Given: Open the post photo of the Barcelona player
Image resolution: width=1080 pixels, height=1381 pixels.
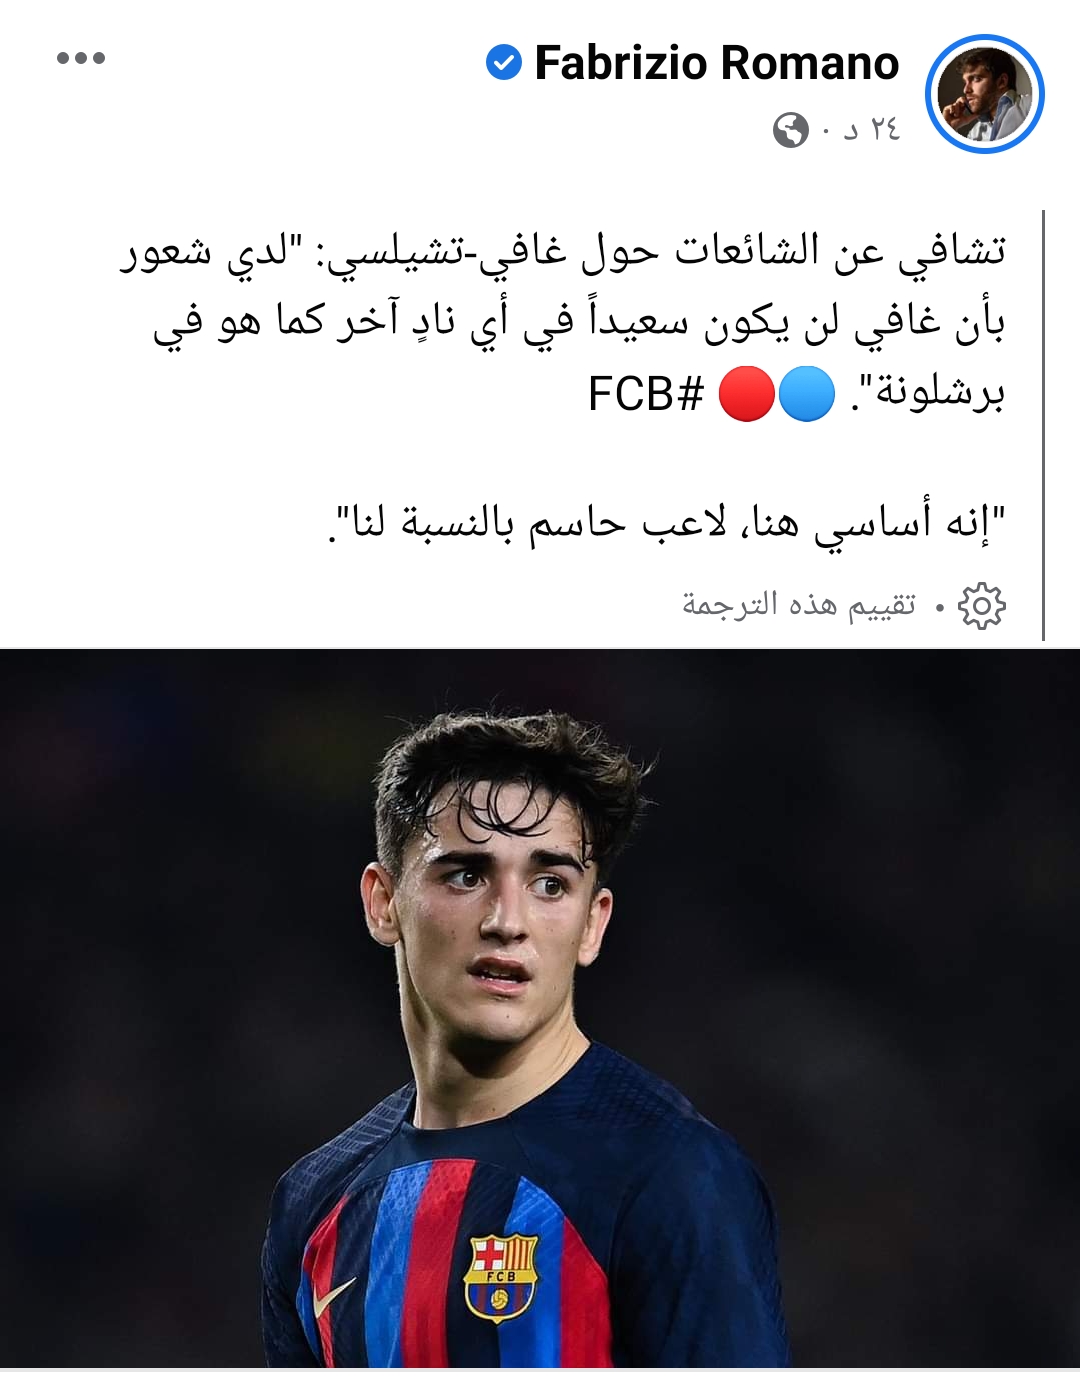Looking at the screenshot, I should pyautogui.click(x=540, y=1008).
